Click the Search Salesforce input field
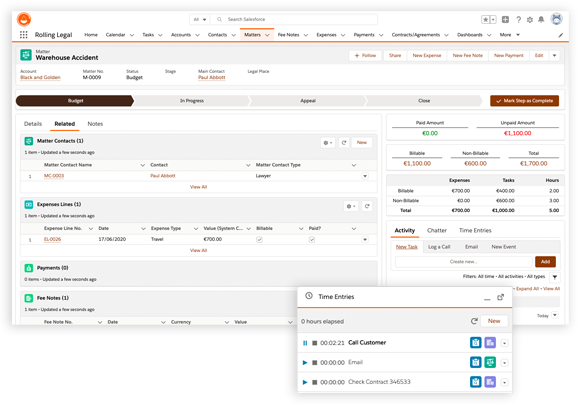This screenshot has width=581, height=408. point(294,20)
